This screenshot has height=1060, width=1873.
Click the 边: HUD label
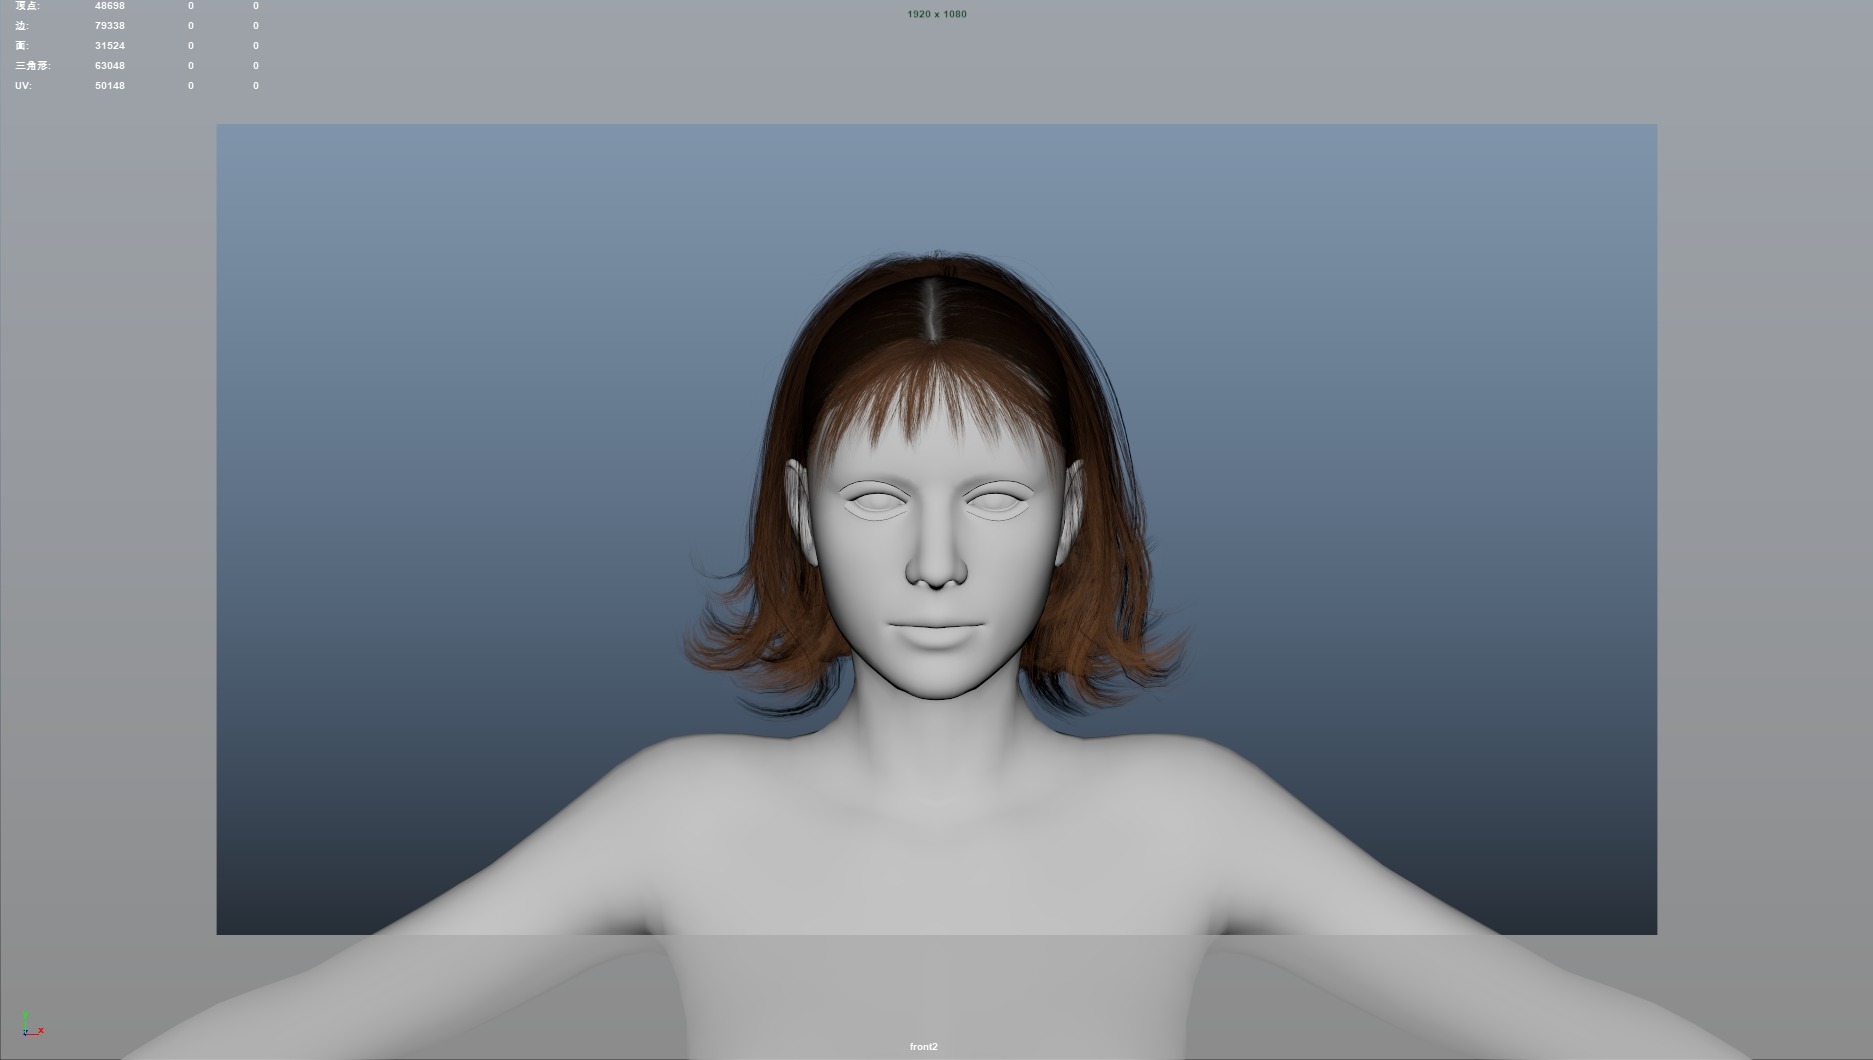pos(22,26)
